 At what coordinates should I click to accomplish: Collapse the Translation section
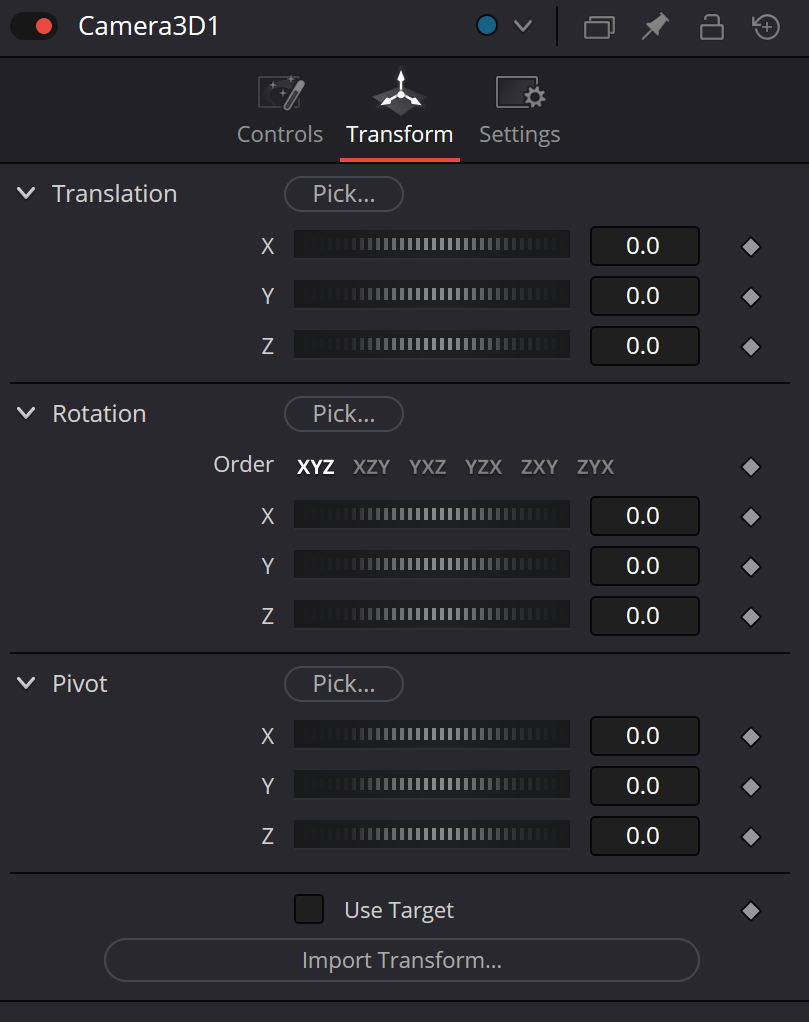click(26, 194)
